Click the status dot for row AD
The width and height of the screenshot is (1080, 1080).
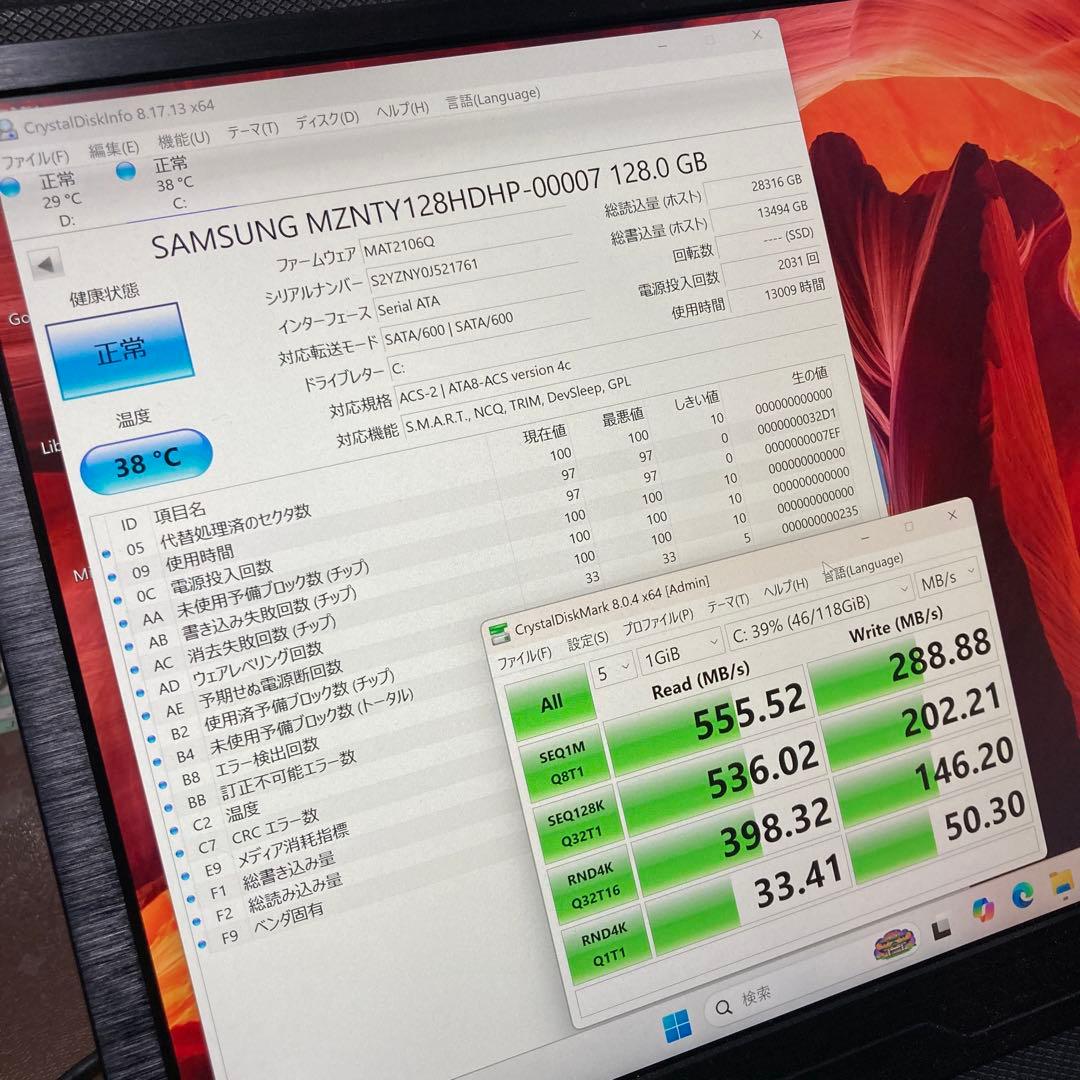141,693
